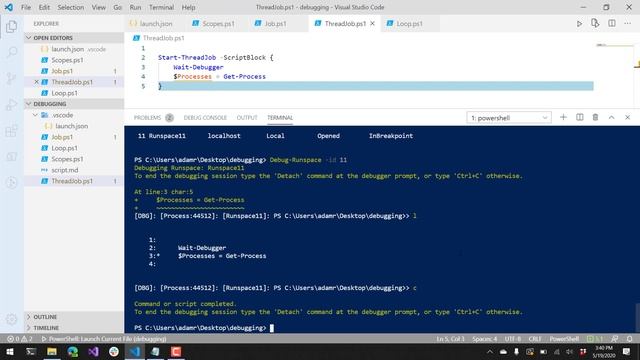Open the Selection menu
640x360 pixels.
pyautogui.click(x=71, y=7)
